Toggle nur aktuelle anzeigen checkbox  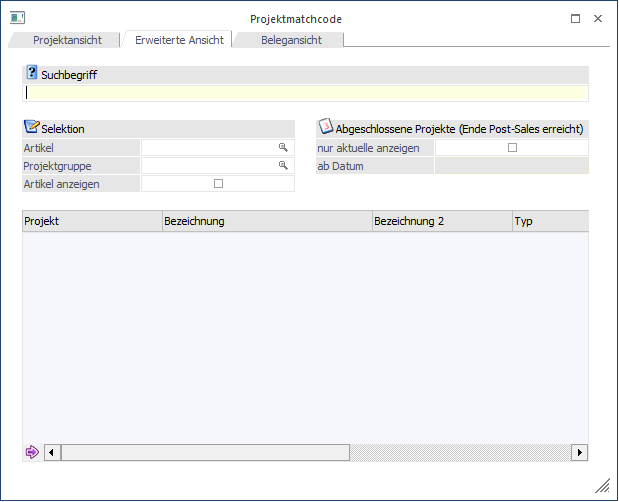pyautogui.click(x=512, y=148)
